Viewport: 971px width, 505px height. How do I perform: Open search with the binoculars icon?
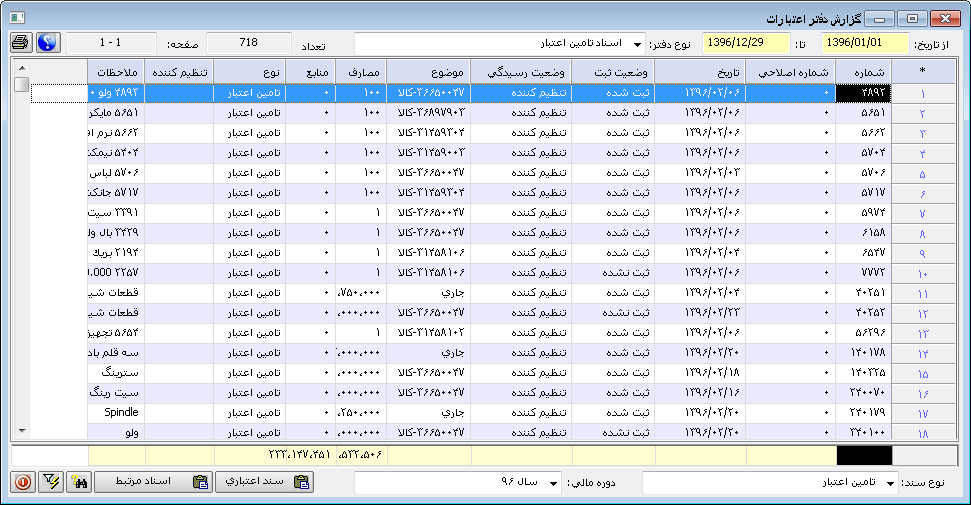coord(79,482)
